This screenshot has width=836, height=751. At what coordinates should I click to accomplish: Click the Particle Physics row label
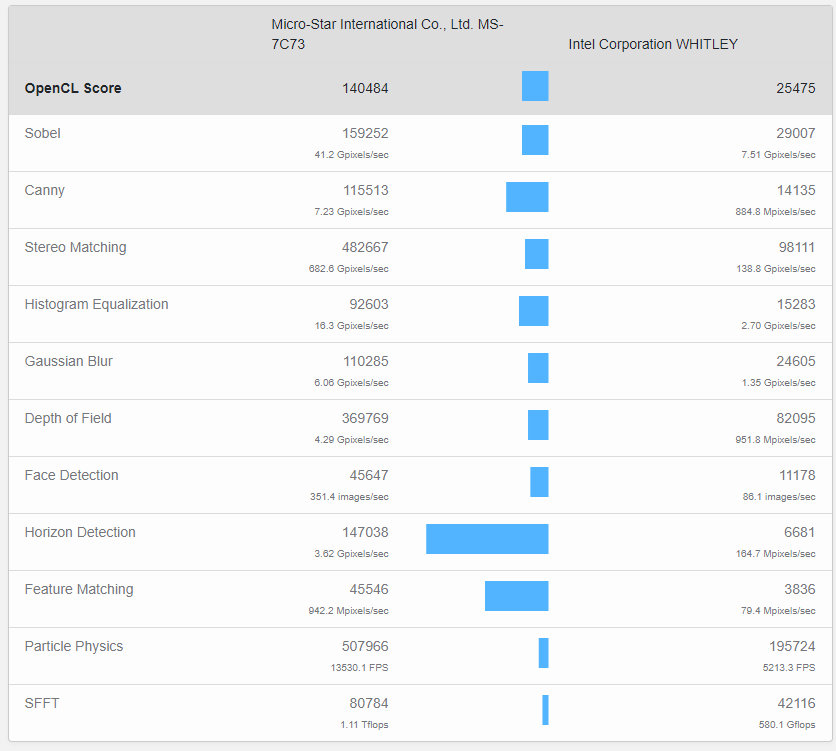(x=73, y=646)
